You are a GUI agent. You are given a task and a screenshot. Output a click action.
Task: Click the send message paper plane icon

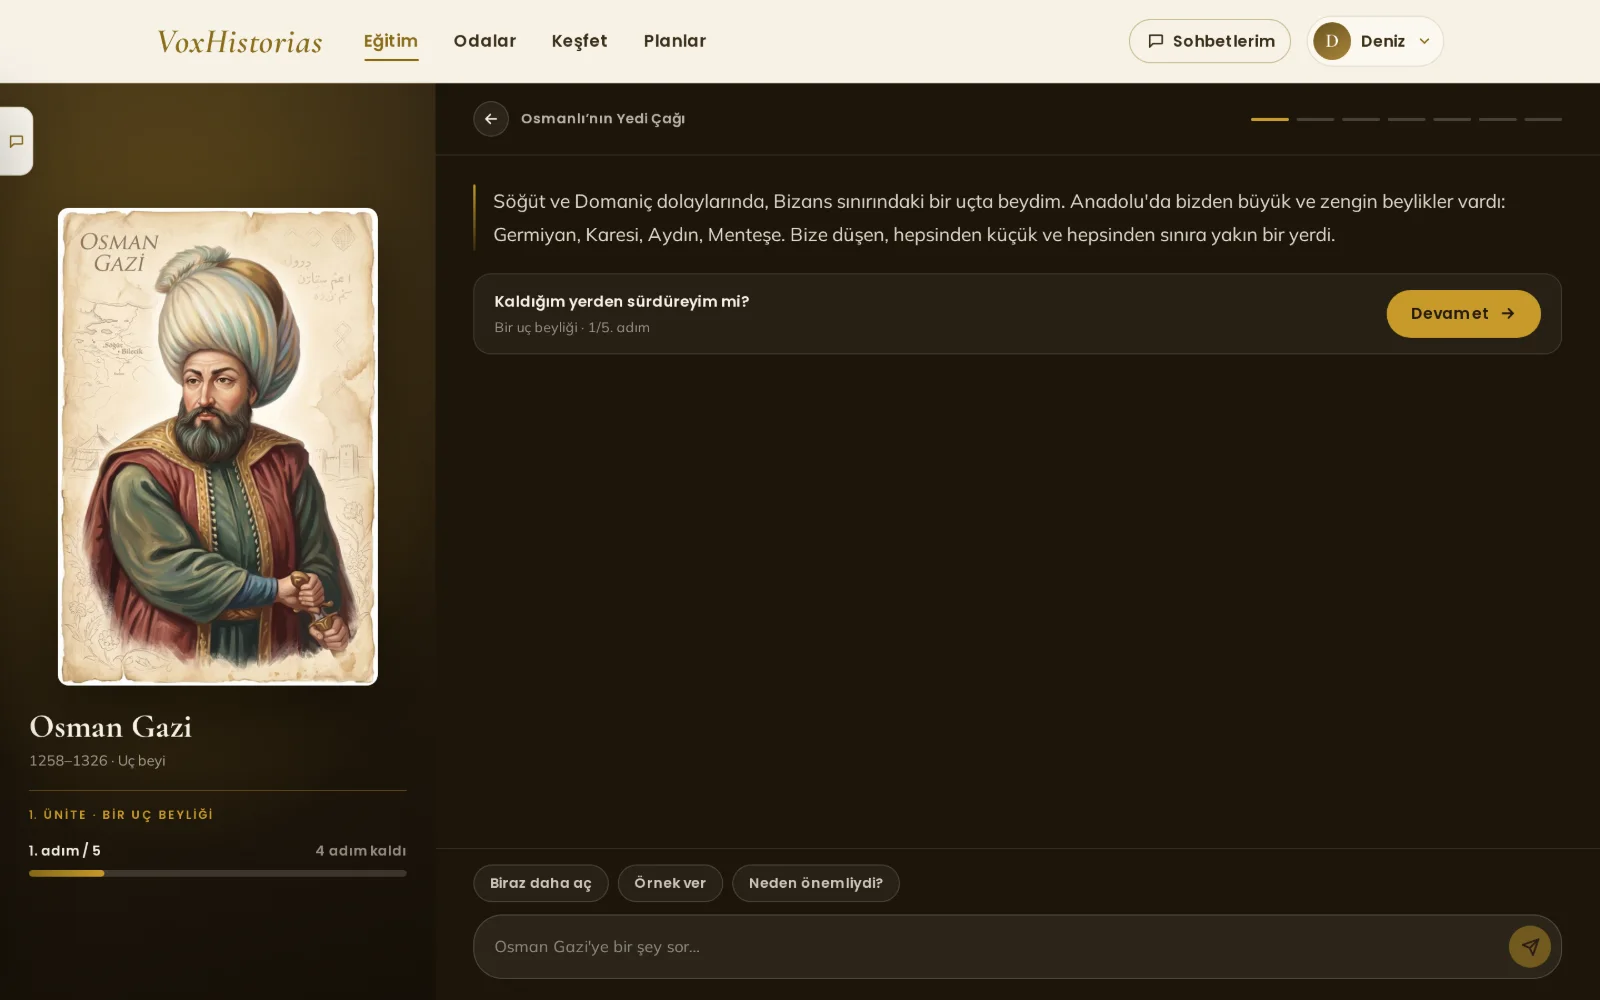(1530, 946)
